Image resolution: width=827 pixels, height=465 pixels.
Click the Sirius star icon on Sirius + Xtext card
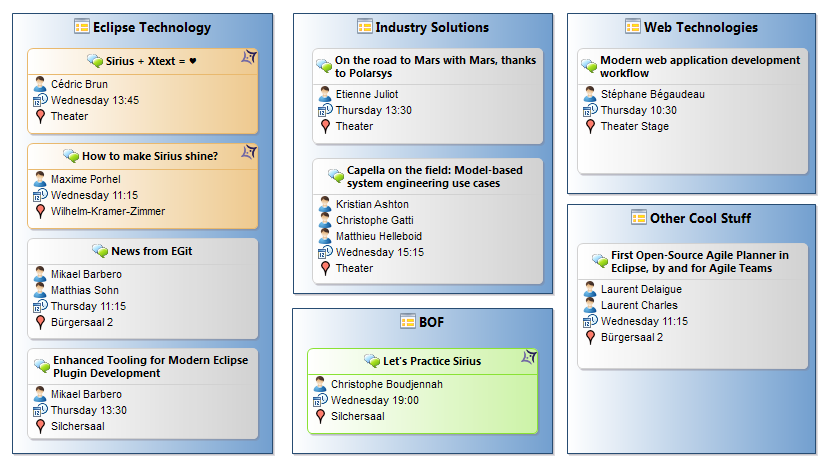[x=248, y=57]
